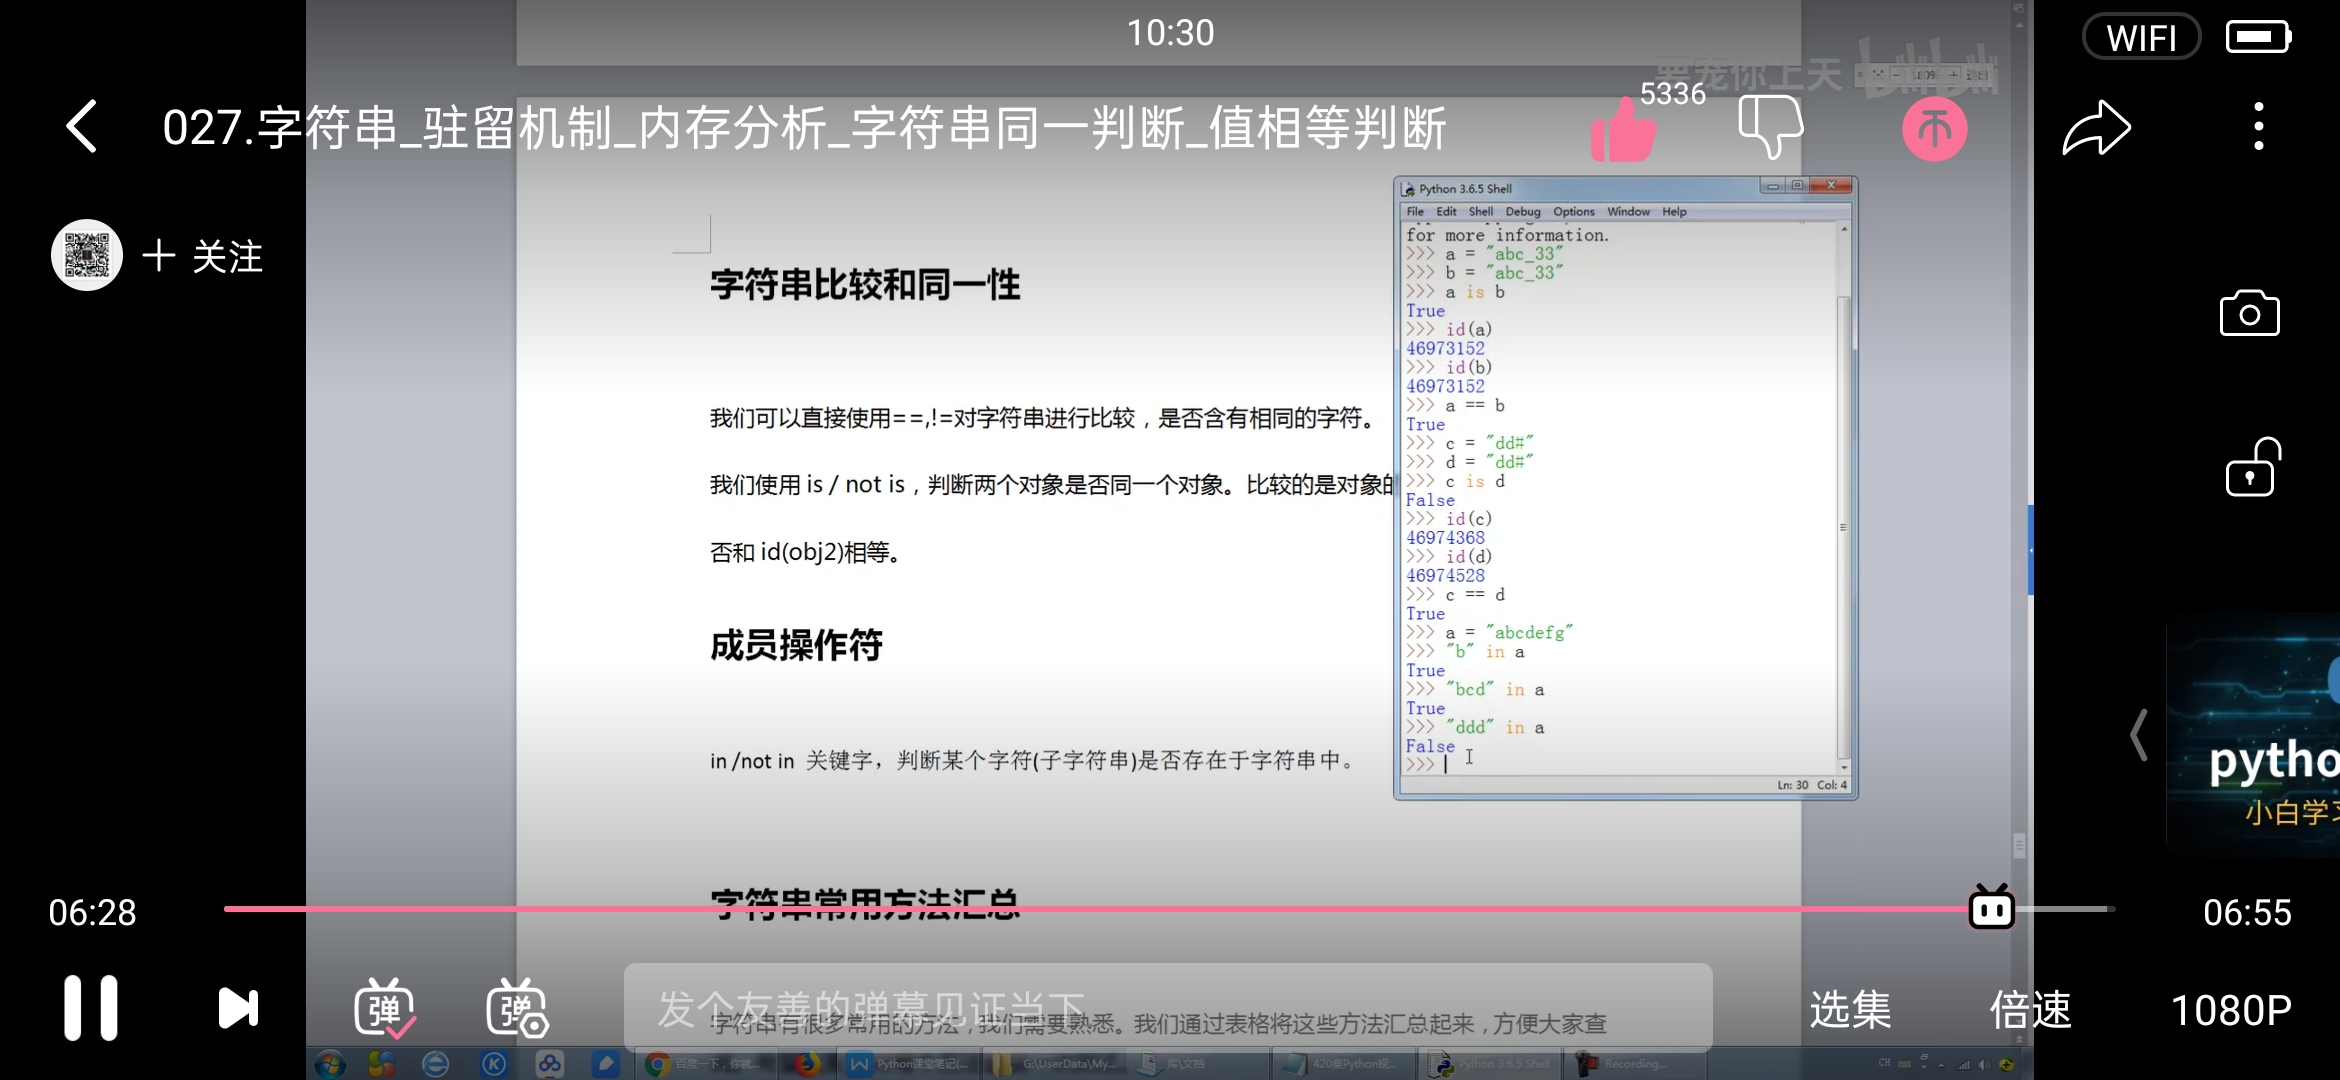Skip to next video
The height and width of the screenshot is (1080, 2340).
pos(238,1008)
